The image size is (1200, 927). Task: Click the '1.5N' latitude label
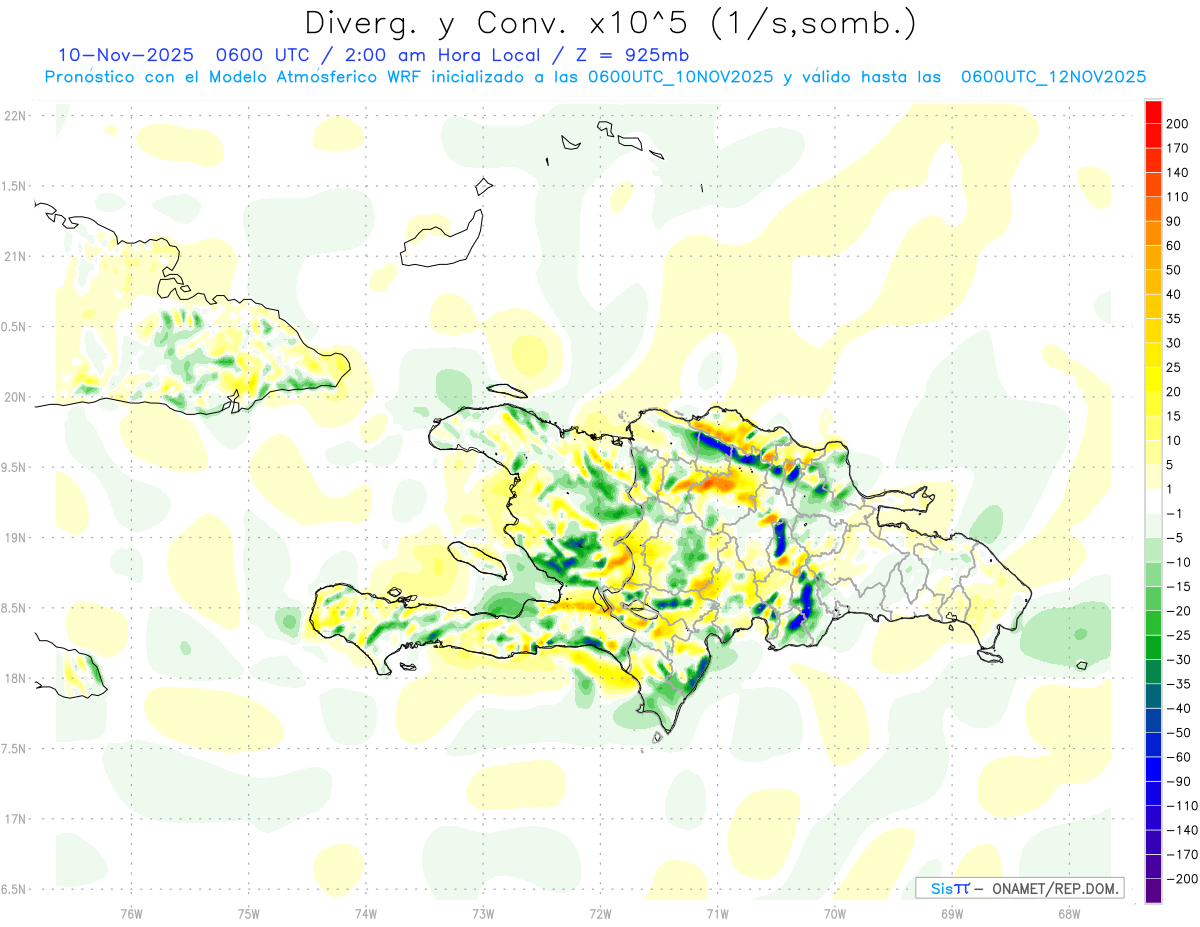coord(15,186)
